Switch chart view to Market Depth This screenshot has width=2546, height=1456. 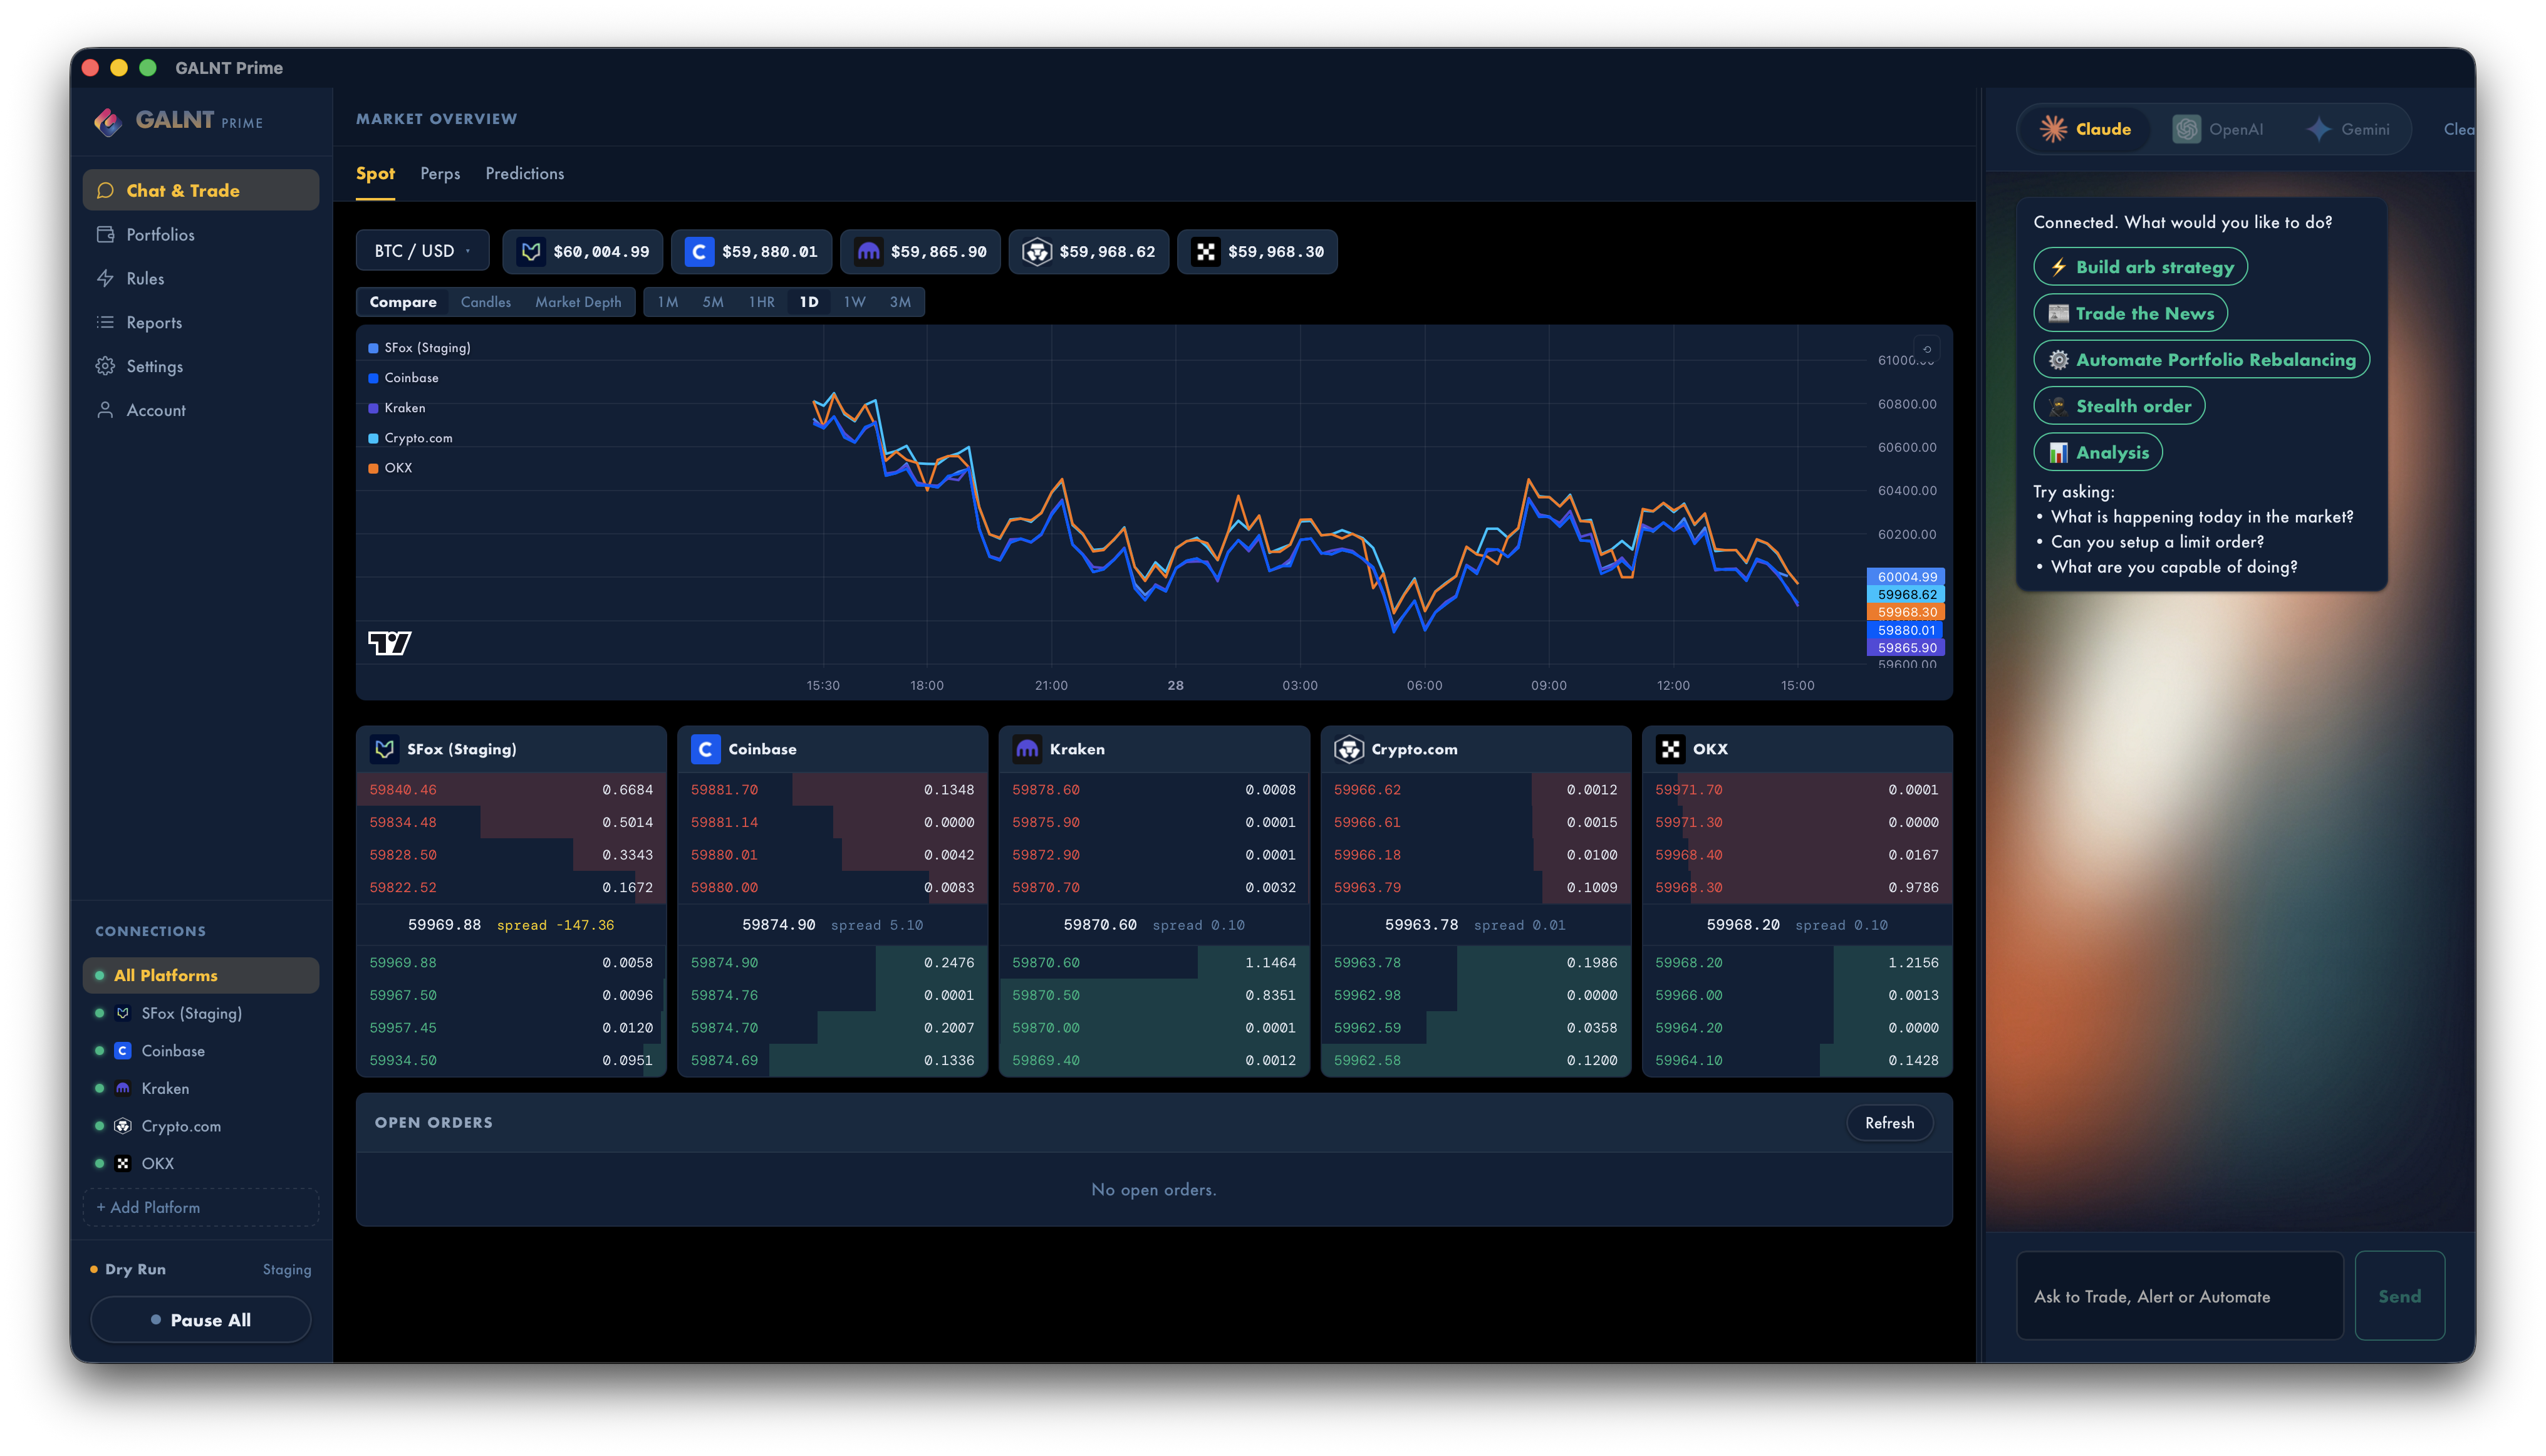[578, 302]
